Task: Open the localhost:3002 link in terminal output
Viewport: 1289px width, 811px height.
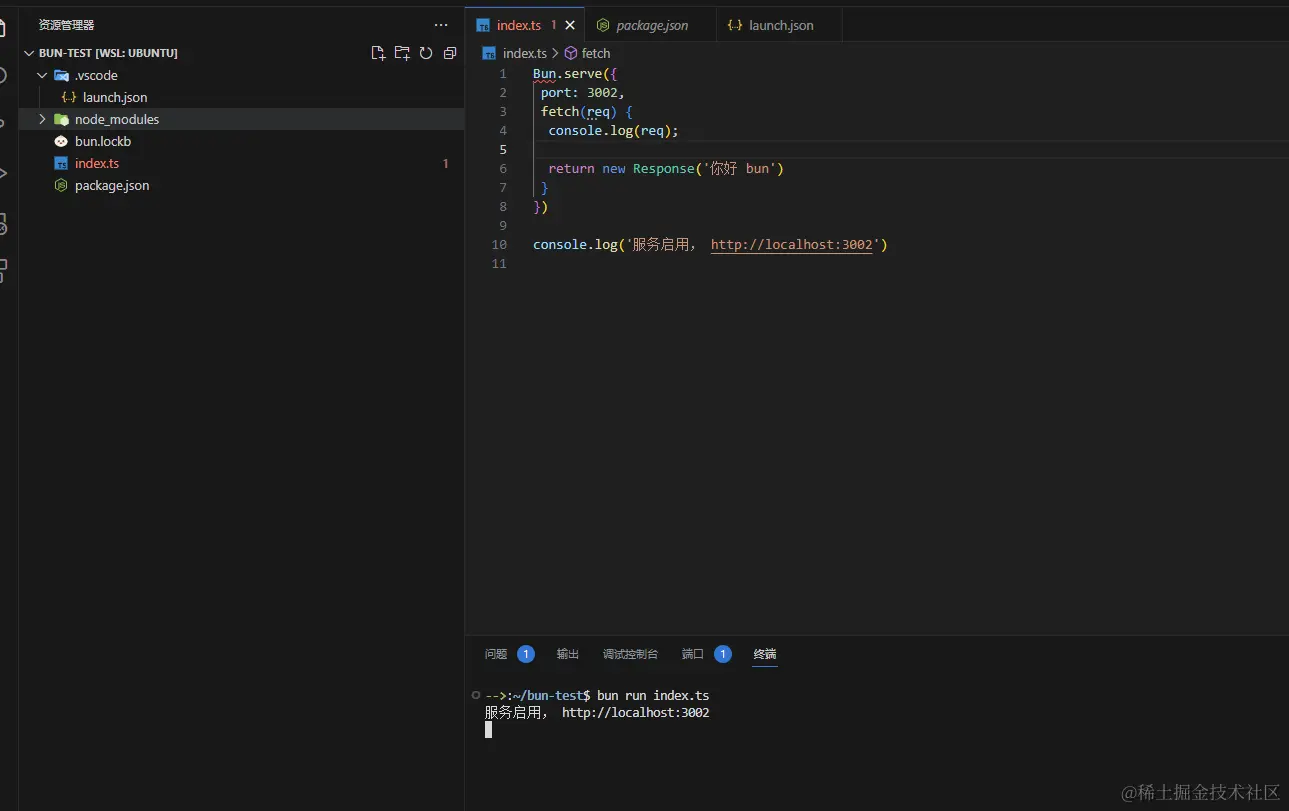Action: pos(636,713)
